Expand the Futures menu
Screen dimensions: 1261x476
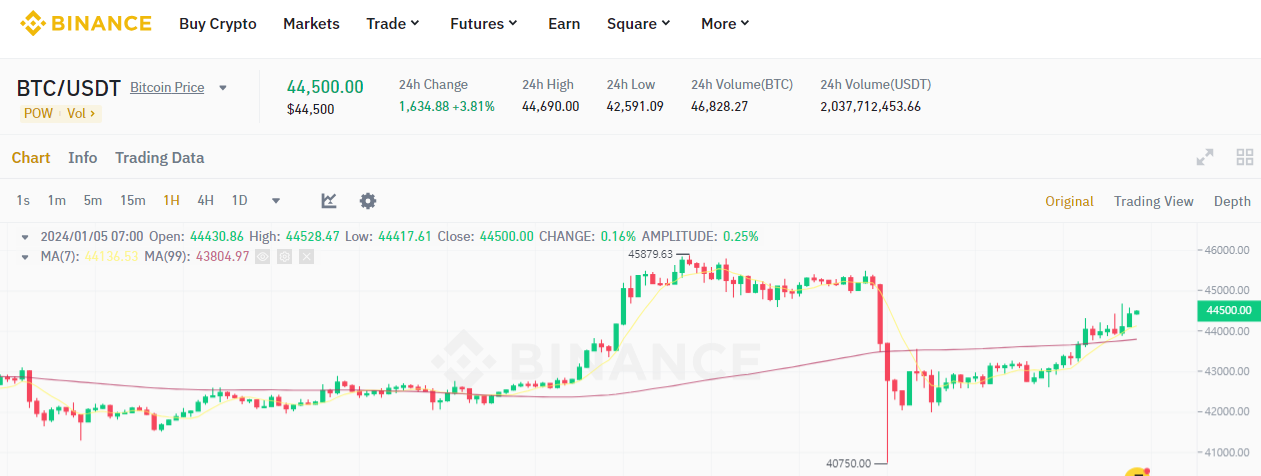click(x=484, y=23)
